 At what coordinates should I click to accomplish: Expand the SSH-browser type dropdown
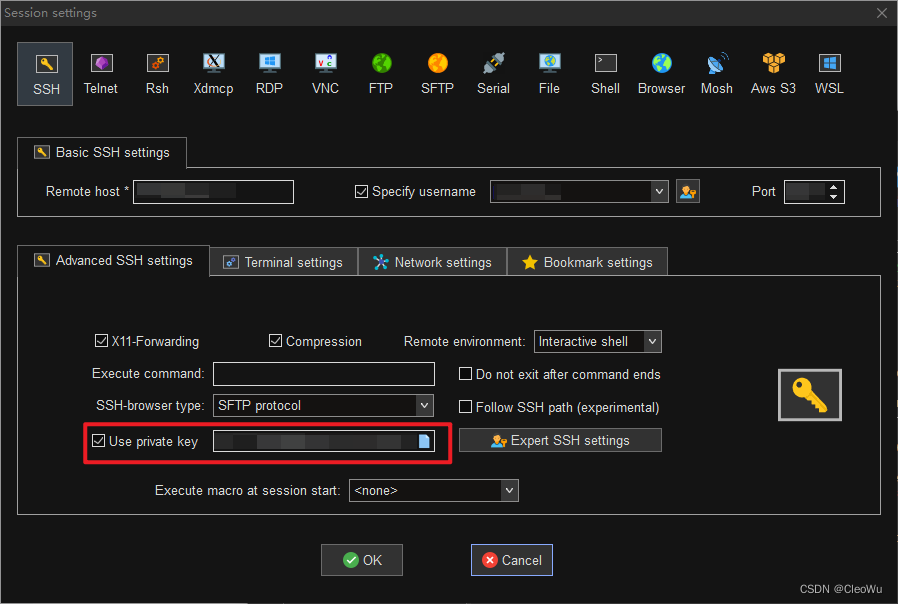[x=425, y=405]
